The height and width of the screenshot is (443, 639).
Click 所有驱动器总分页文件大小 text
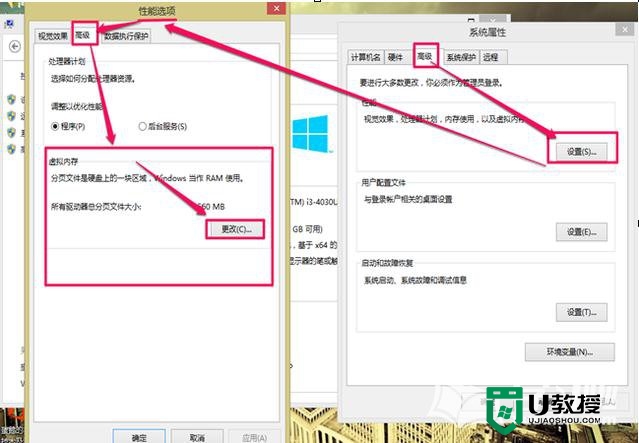96,207
